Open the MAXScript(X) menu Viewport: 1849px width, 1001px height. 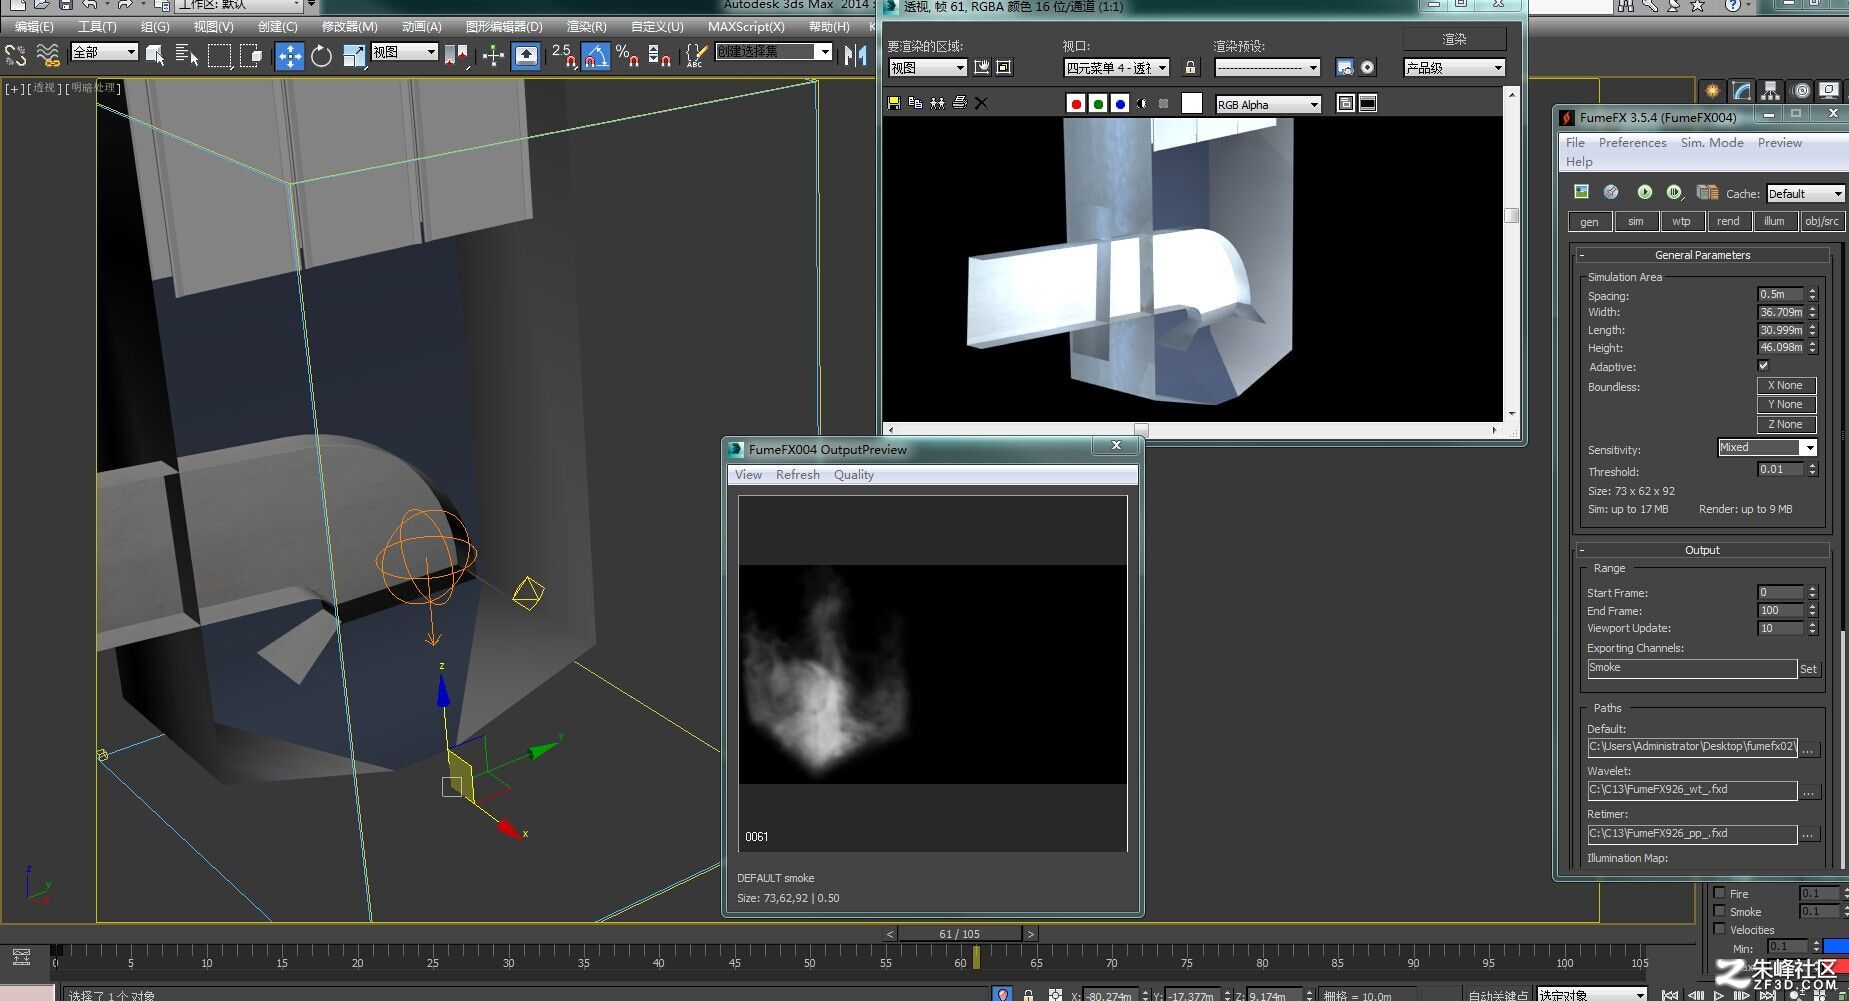coord(746,26)
